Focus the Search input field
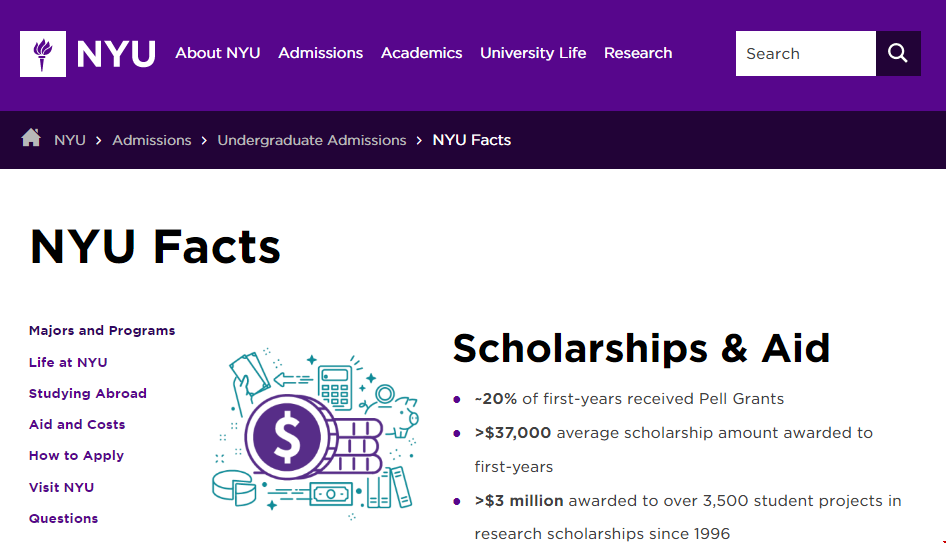Viewport: 946px width, 543px height. click(x=805, y=54)
